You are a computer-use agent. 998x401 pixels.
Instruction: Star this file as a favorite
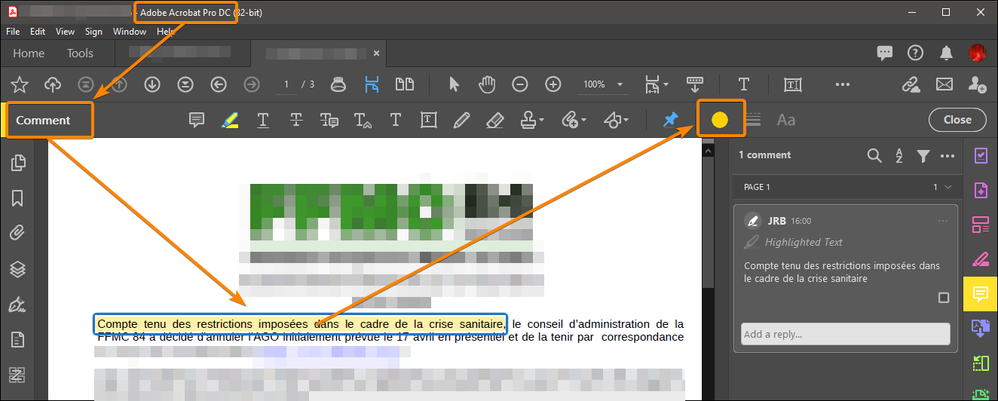click(20, 84)
